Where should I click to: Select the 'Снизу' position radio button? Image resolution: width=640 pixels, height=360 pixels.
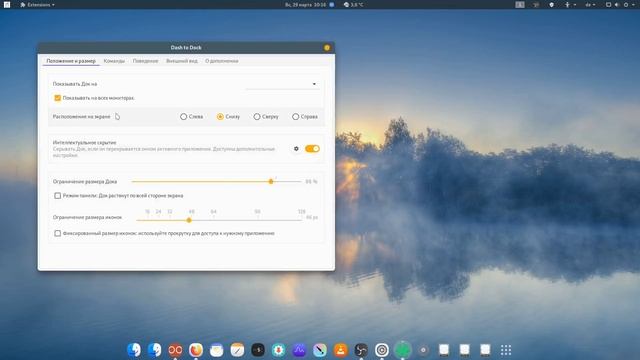(x=220, y=117)
